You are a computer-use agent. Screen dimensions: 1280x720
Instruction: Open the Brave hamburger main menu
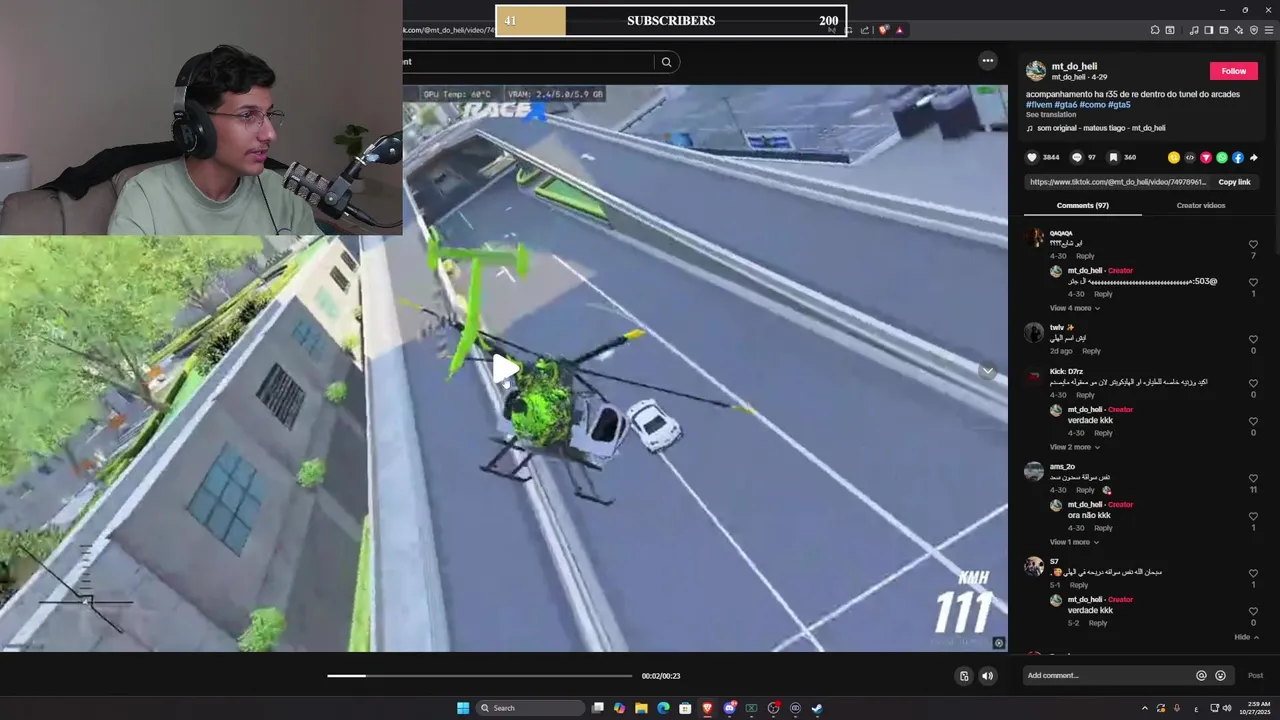1269,30
